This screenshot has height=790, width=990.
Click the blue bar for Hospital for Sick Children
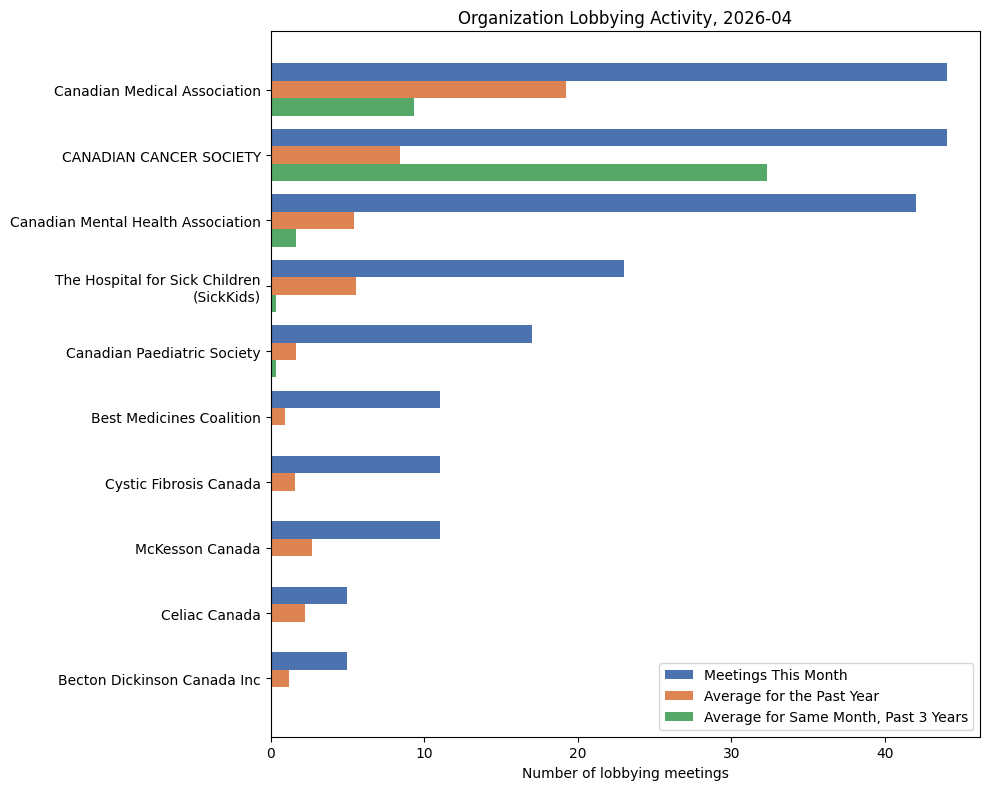448,268
